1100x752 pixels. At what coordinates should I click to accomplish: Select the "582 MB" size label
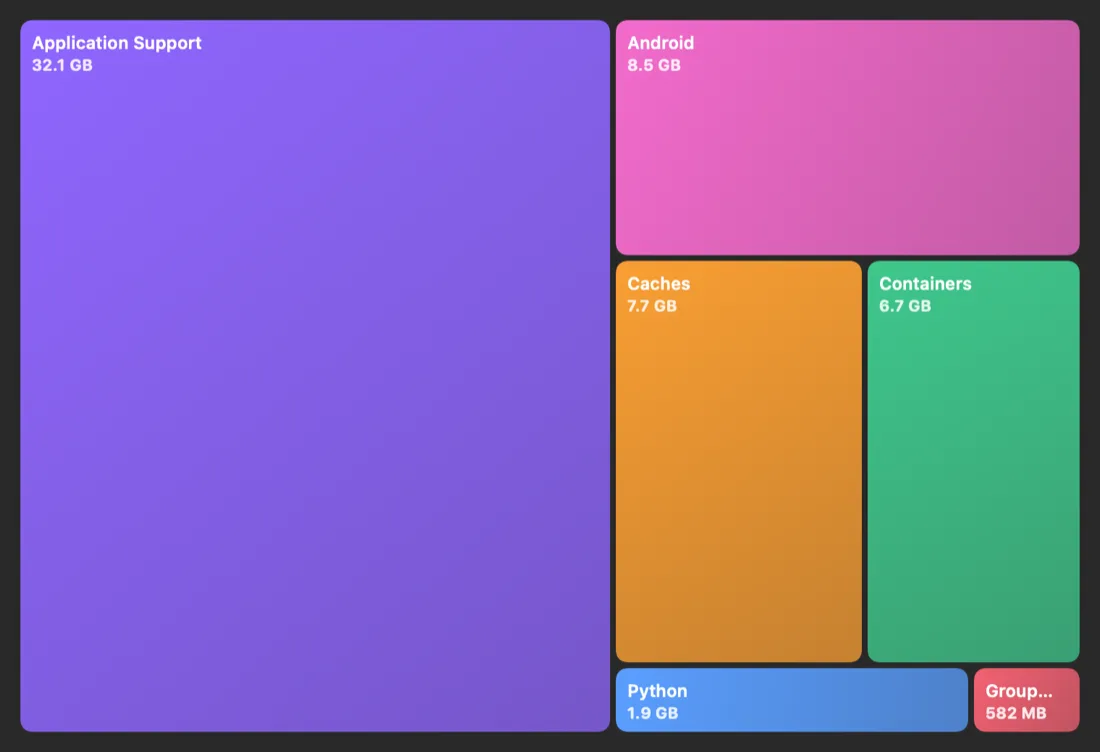1016,713
